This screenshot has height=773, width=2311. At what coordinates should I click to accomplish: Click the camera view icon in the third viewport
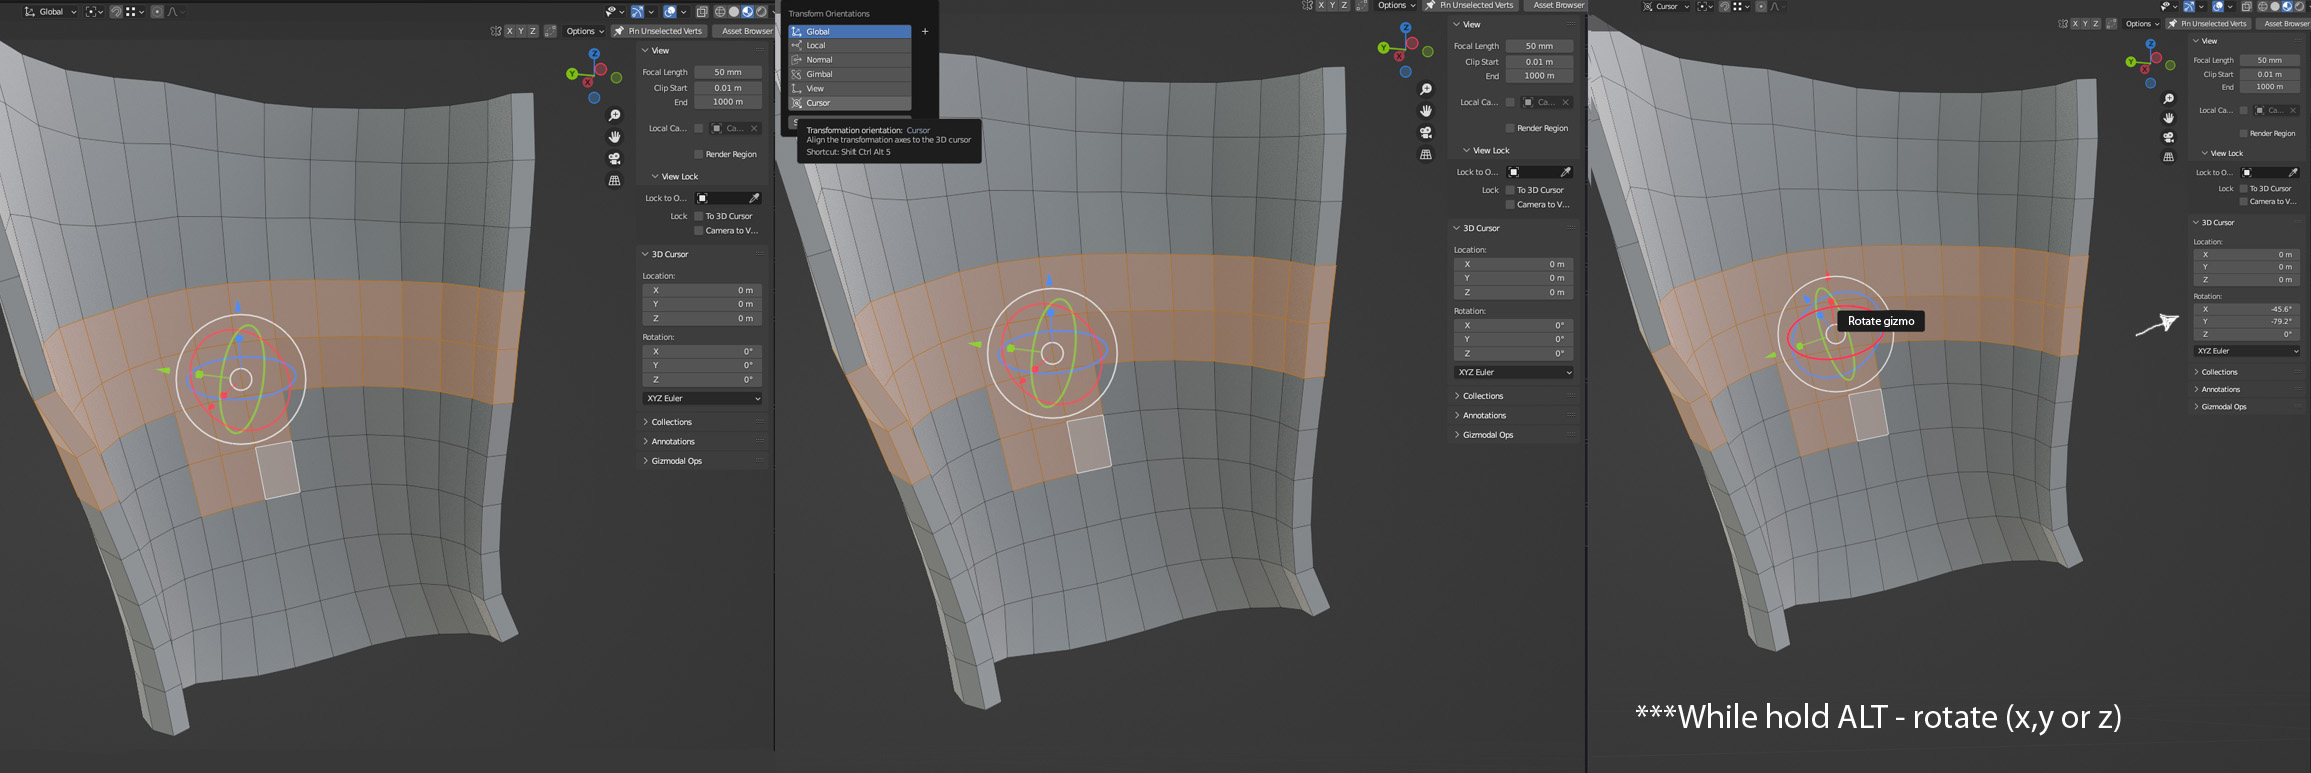click(x=2168, y=137)
